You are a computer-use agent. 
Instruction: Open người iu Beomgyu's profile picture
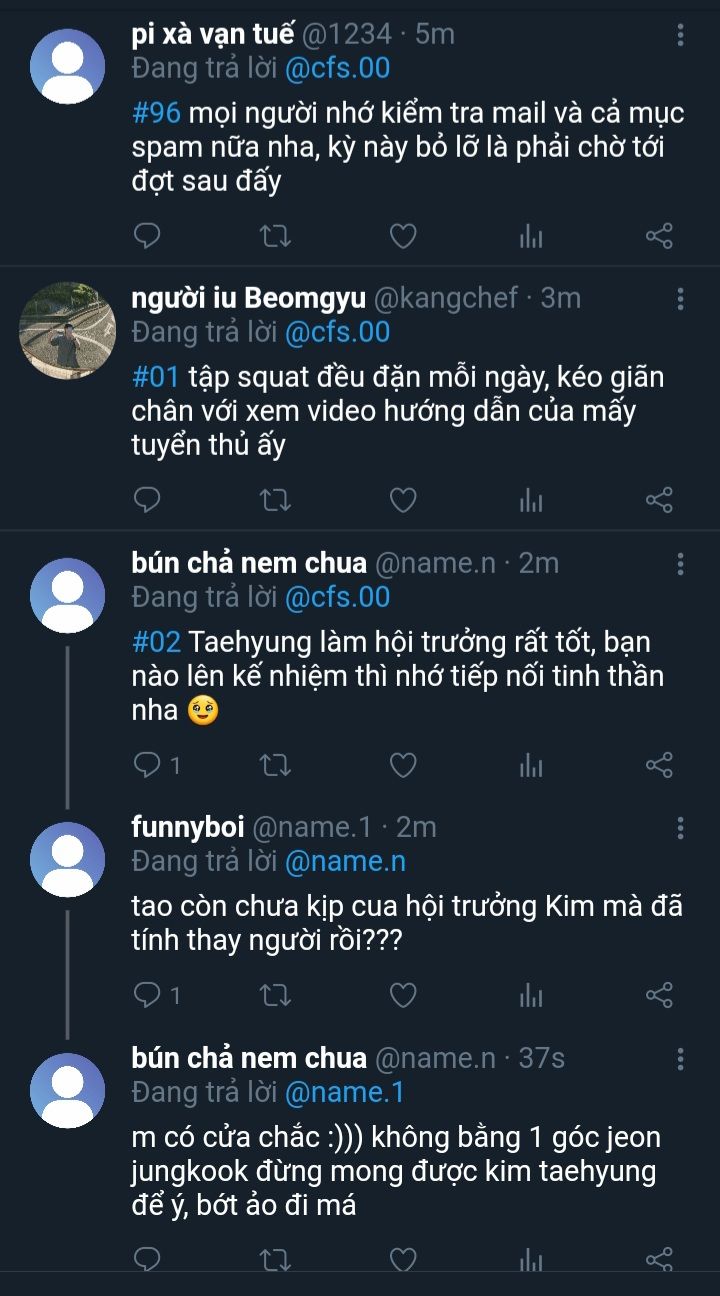point(68,331)
